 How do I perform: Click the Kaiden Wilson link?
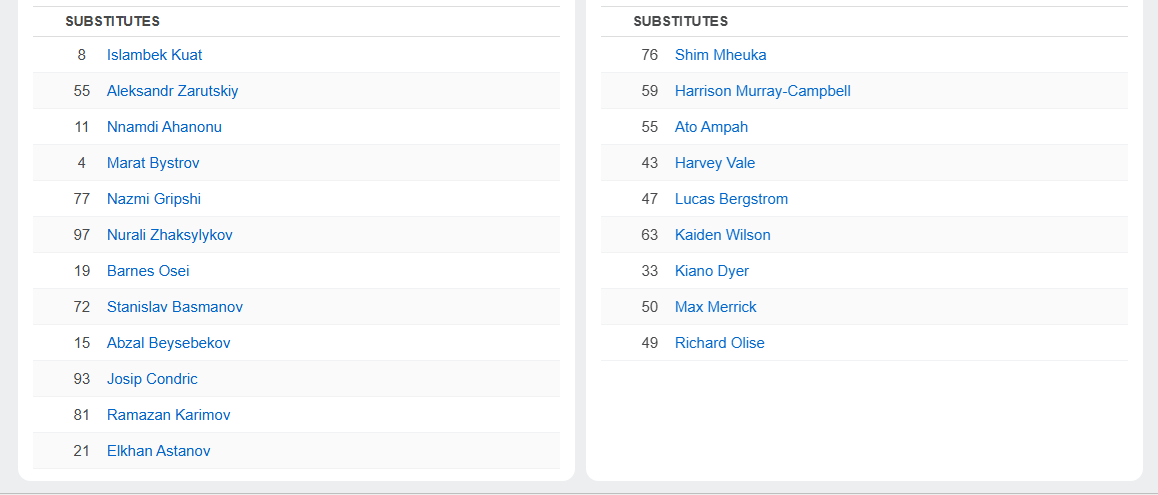(x=722, y=235)
